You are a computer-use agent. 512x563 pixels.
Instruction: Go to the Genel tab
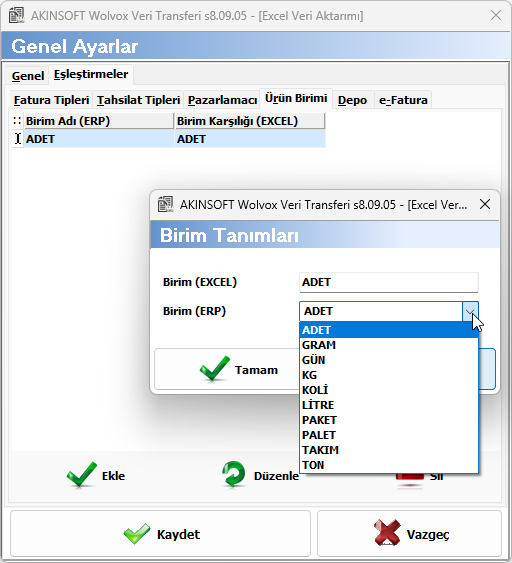(x=28, y=76)
